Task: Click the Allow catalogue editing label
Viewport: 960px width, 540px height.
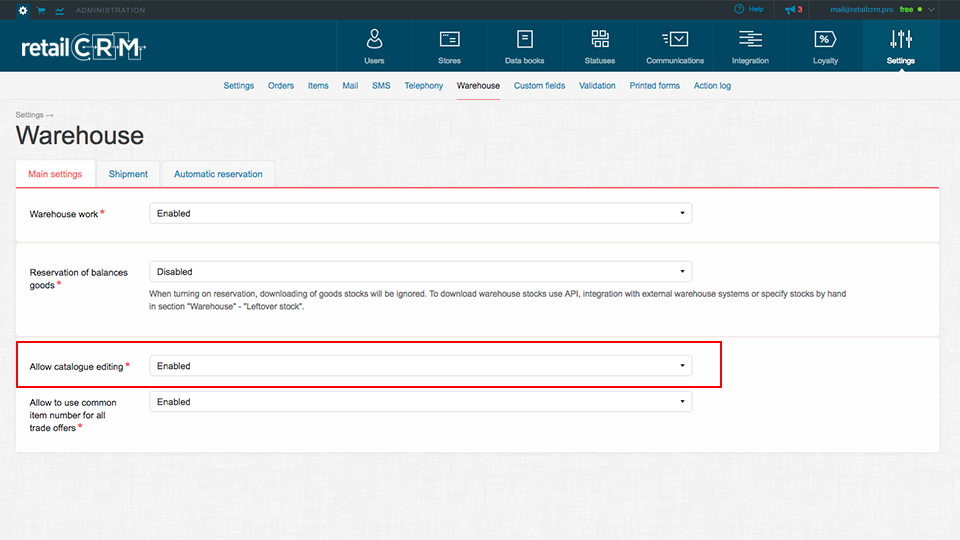Action: pyautogui.click(x=77, y=367)
